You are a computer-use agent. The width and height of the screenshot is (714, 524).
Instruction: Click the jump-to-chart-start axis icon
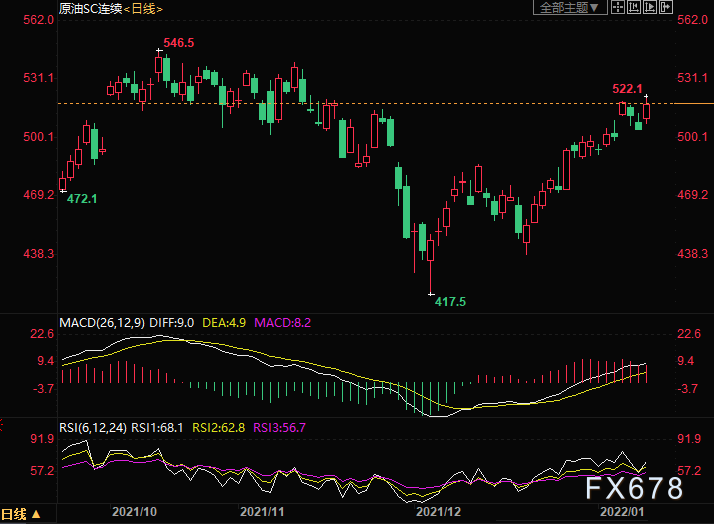tap(633, 7)
